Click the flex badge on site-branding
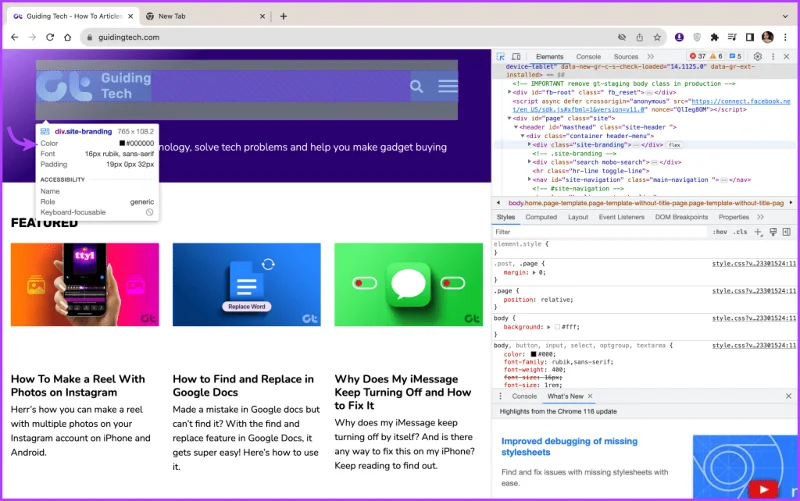 674,145
